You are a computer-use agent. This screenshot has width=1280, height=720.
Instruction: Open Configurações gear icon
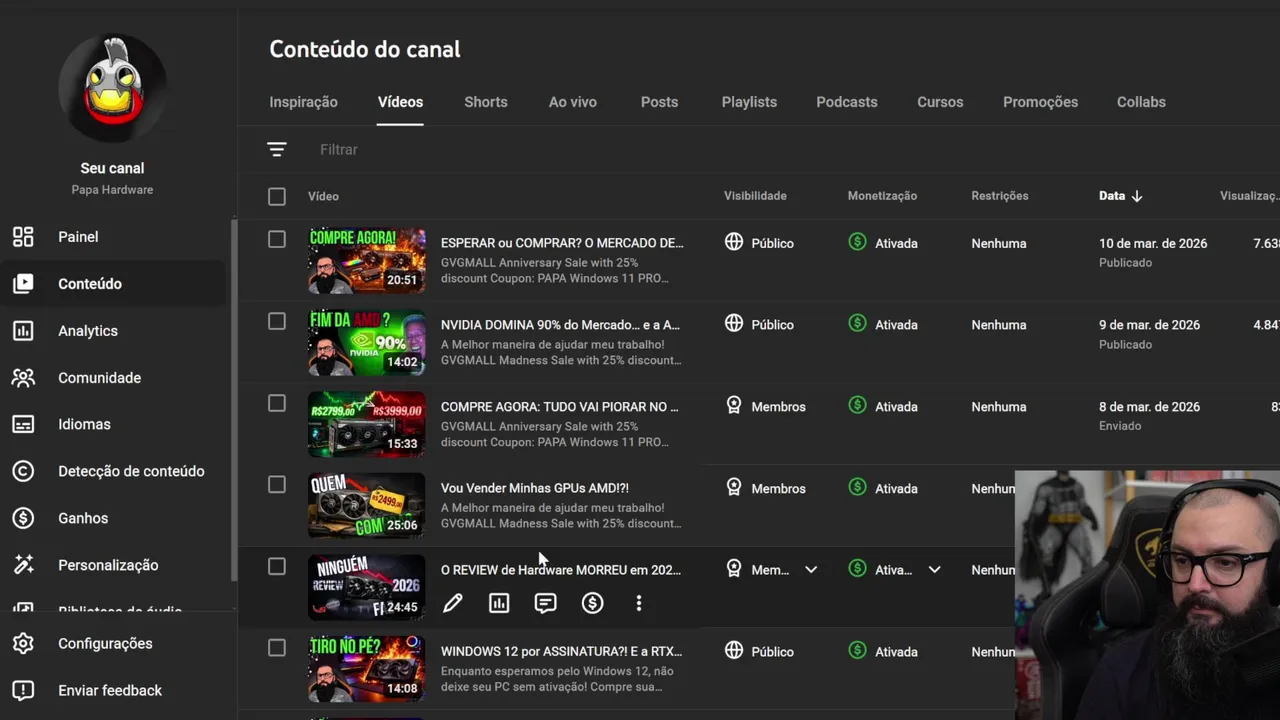[23, 643]
